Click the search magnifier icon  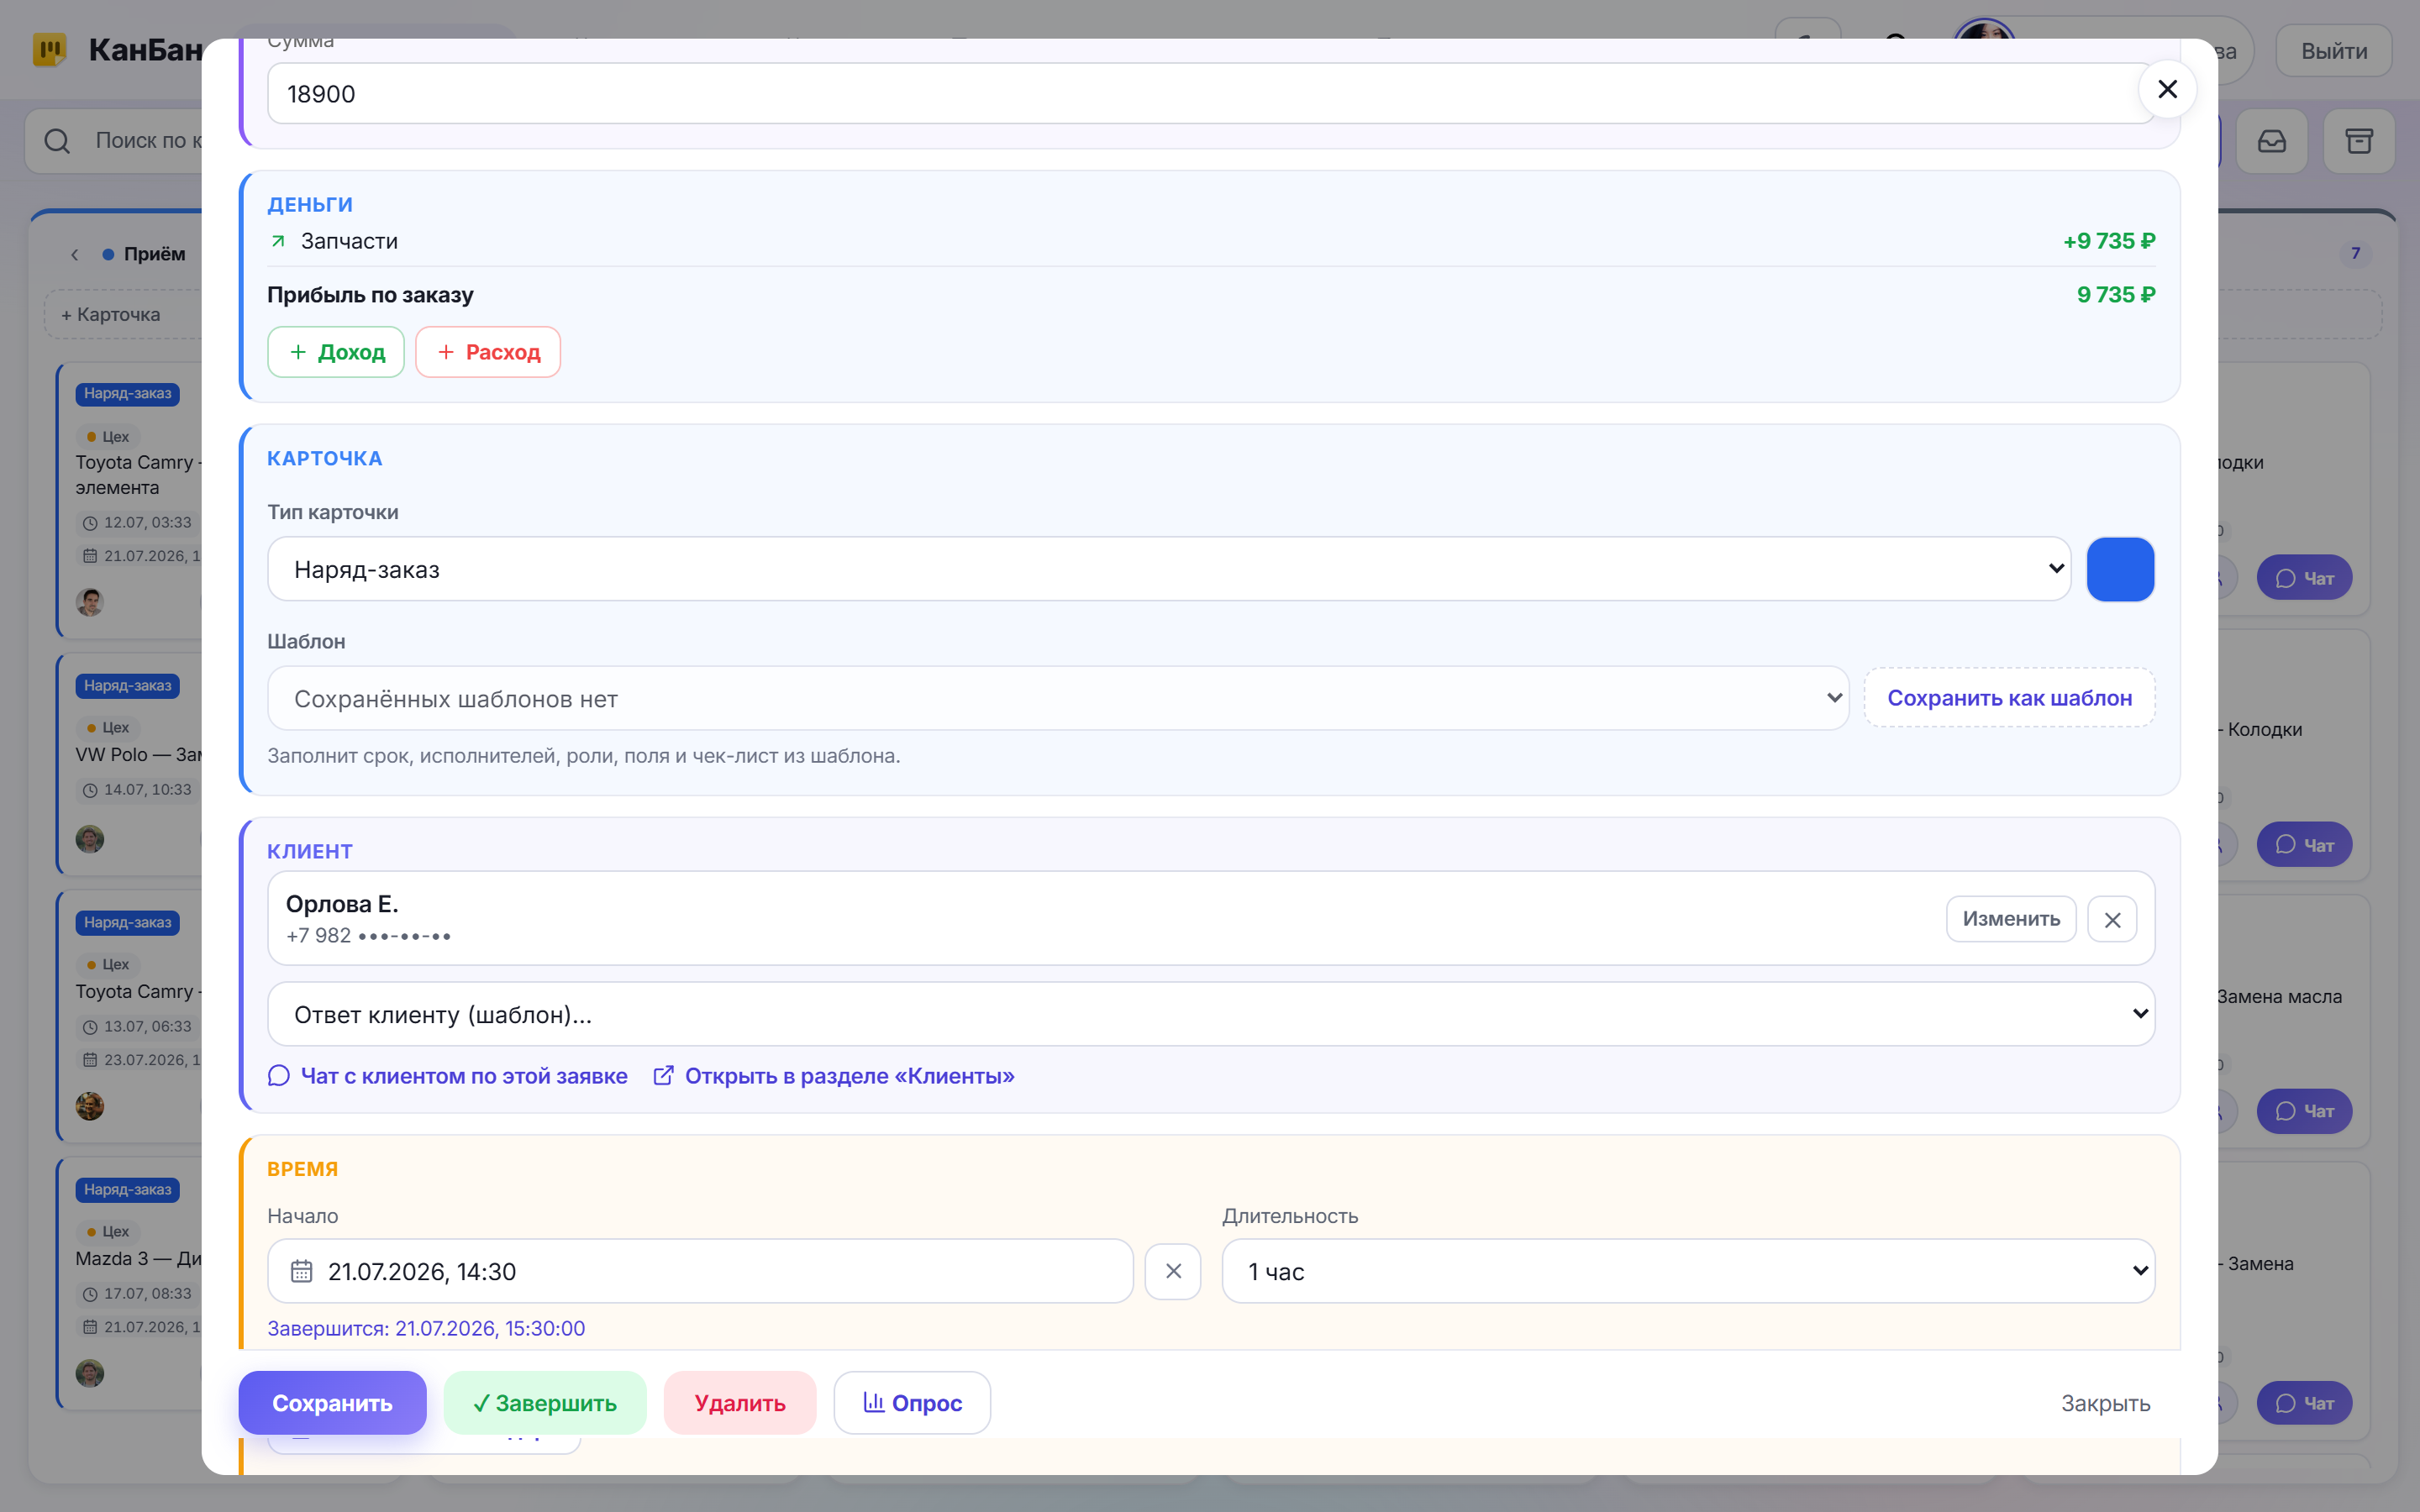coord(57,141)
